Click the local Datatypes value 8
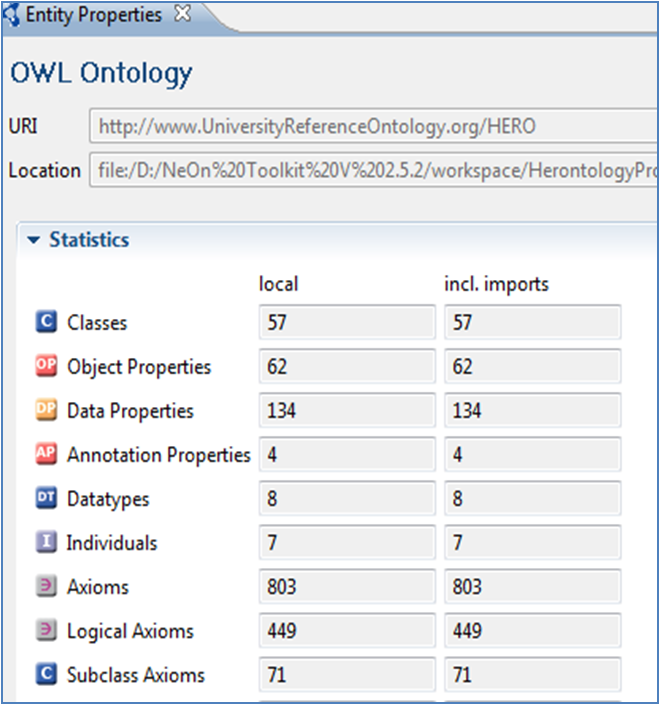This screenshot has width=660, height=705. [347, 498]
